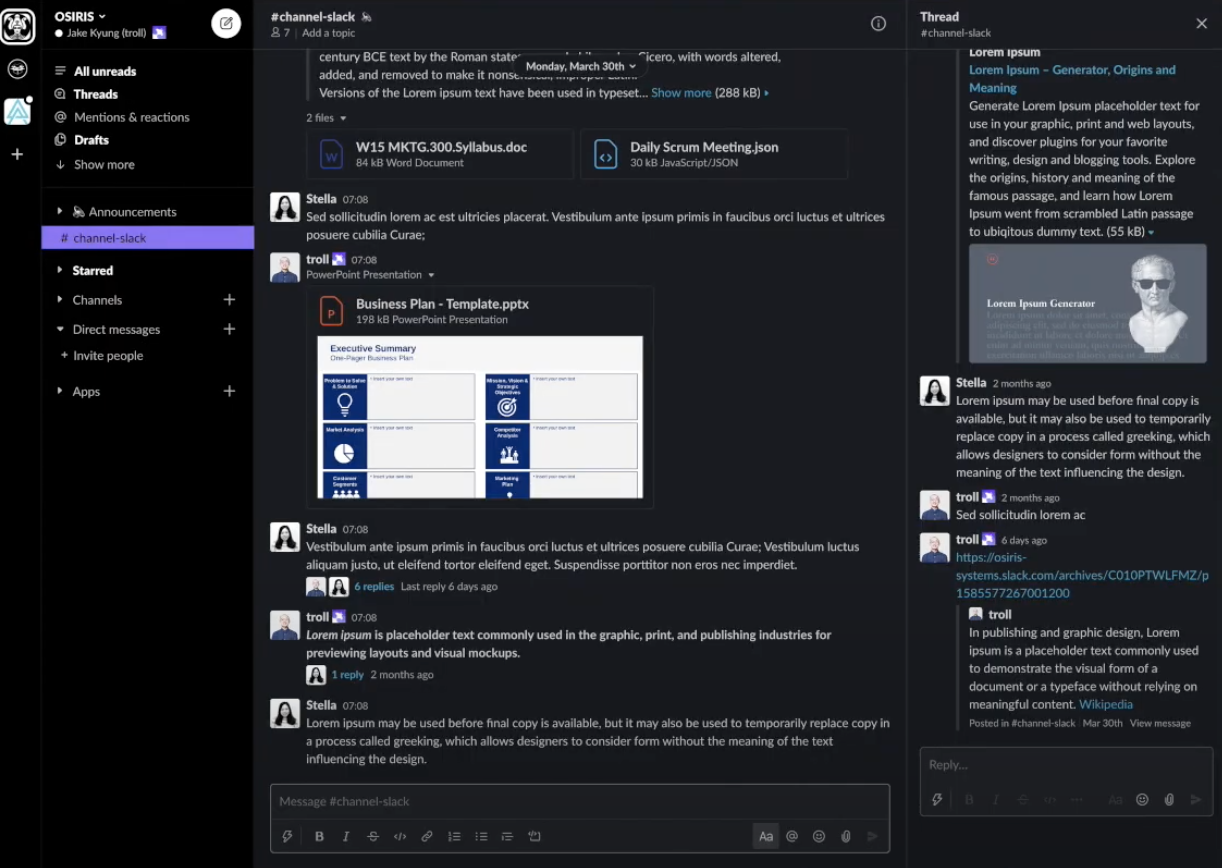Add a blockquote in the main composer
The width and height of the screenshot is (1222, 868).
(507, 837)
